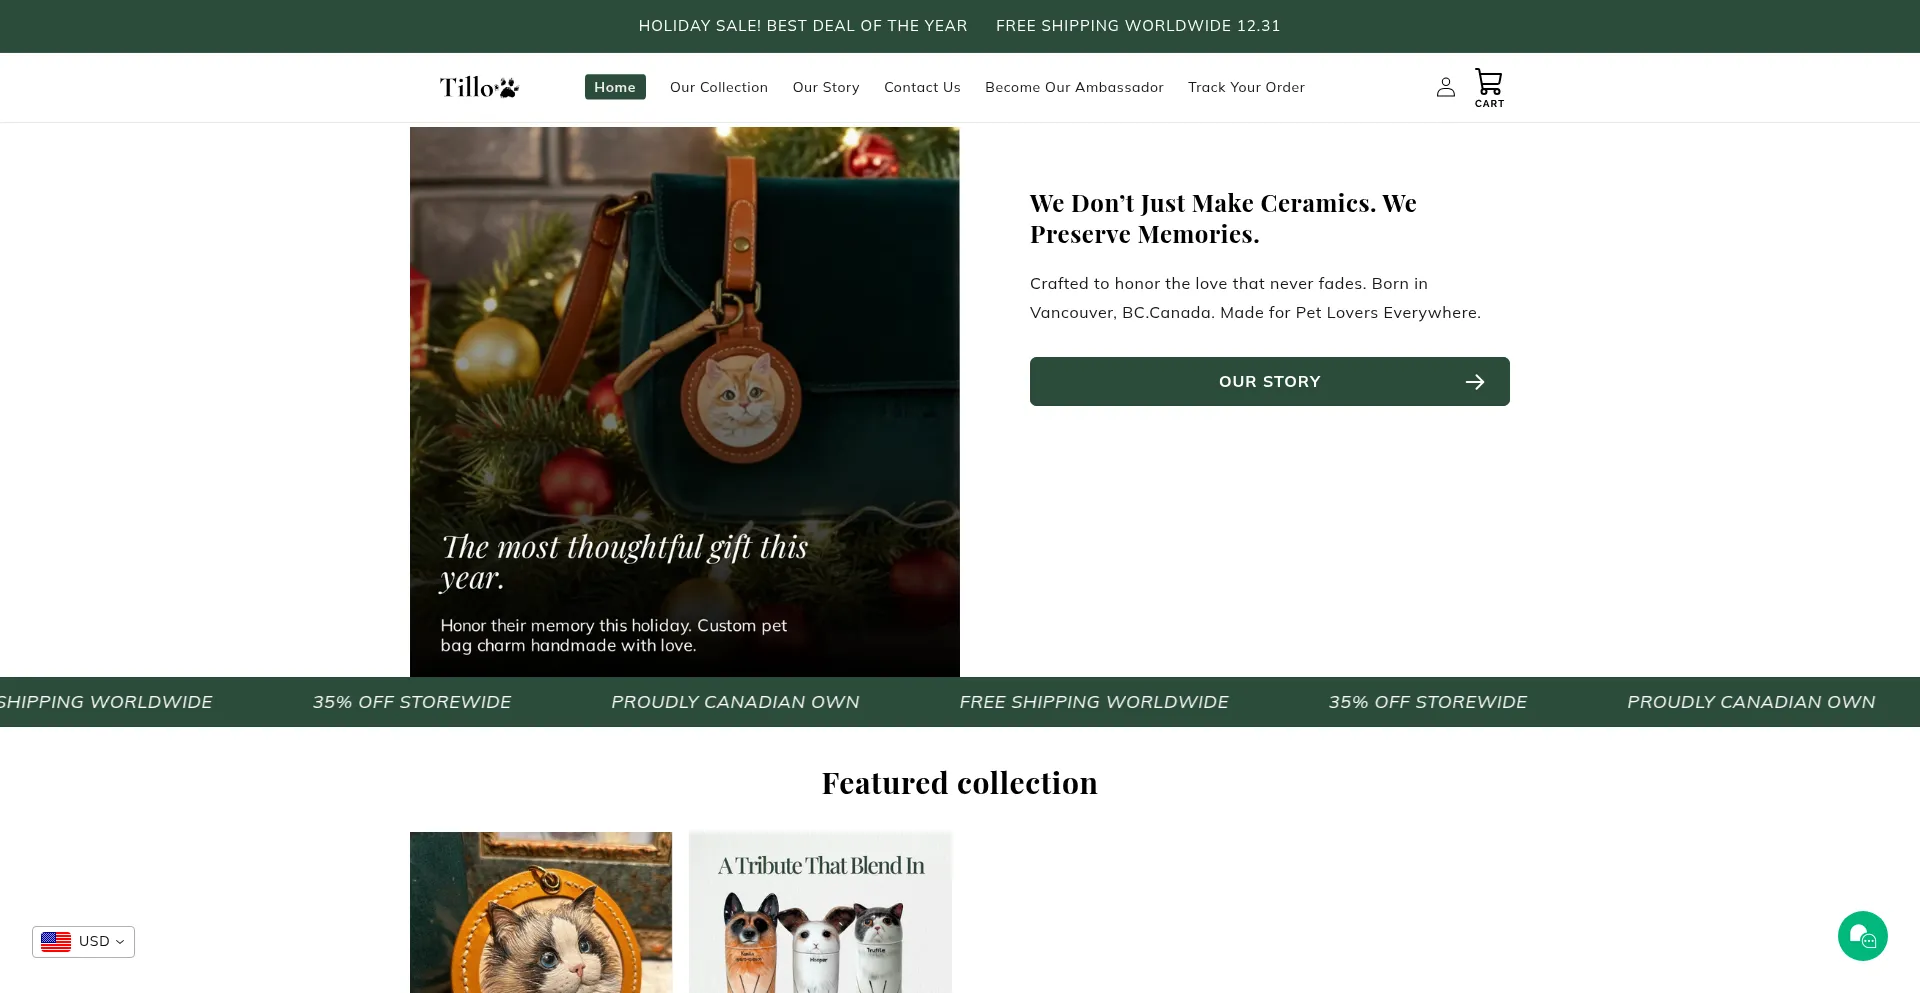Screen dimensions: 1920x993
Task: Expand the USD currency dropdown
Action: [84, 942]
